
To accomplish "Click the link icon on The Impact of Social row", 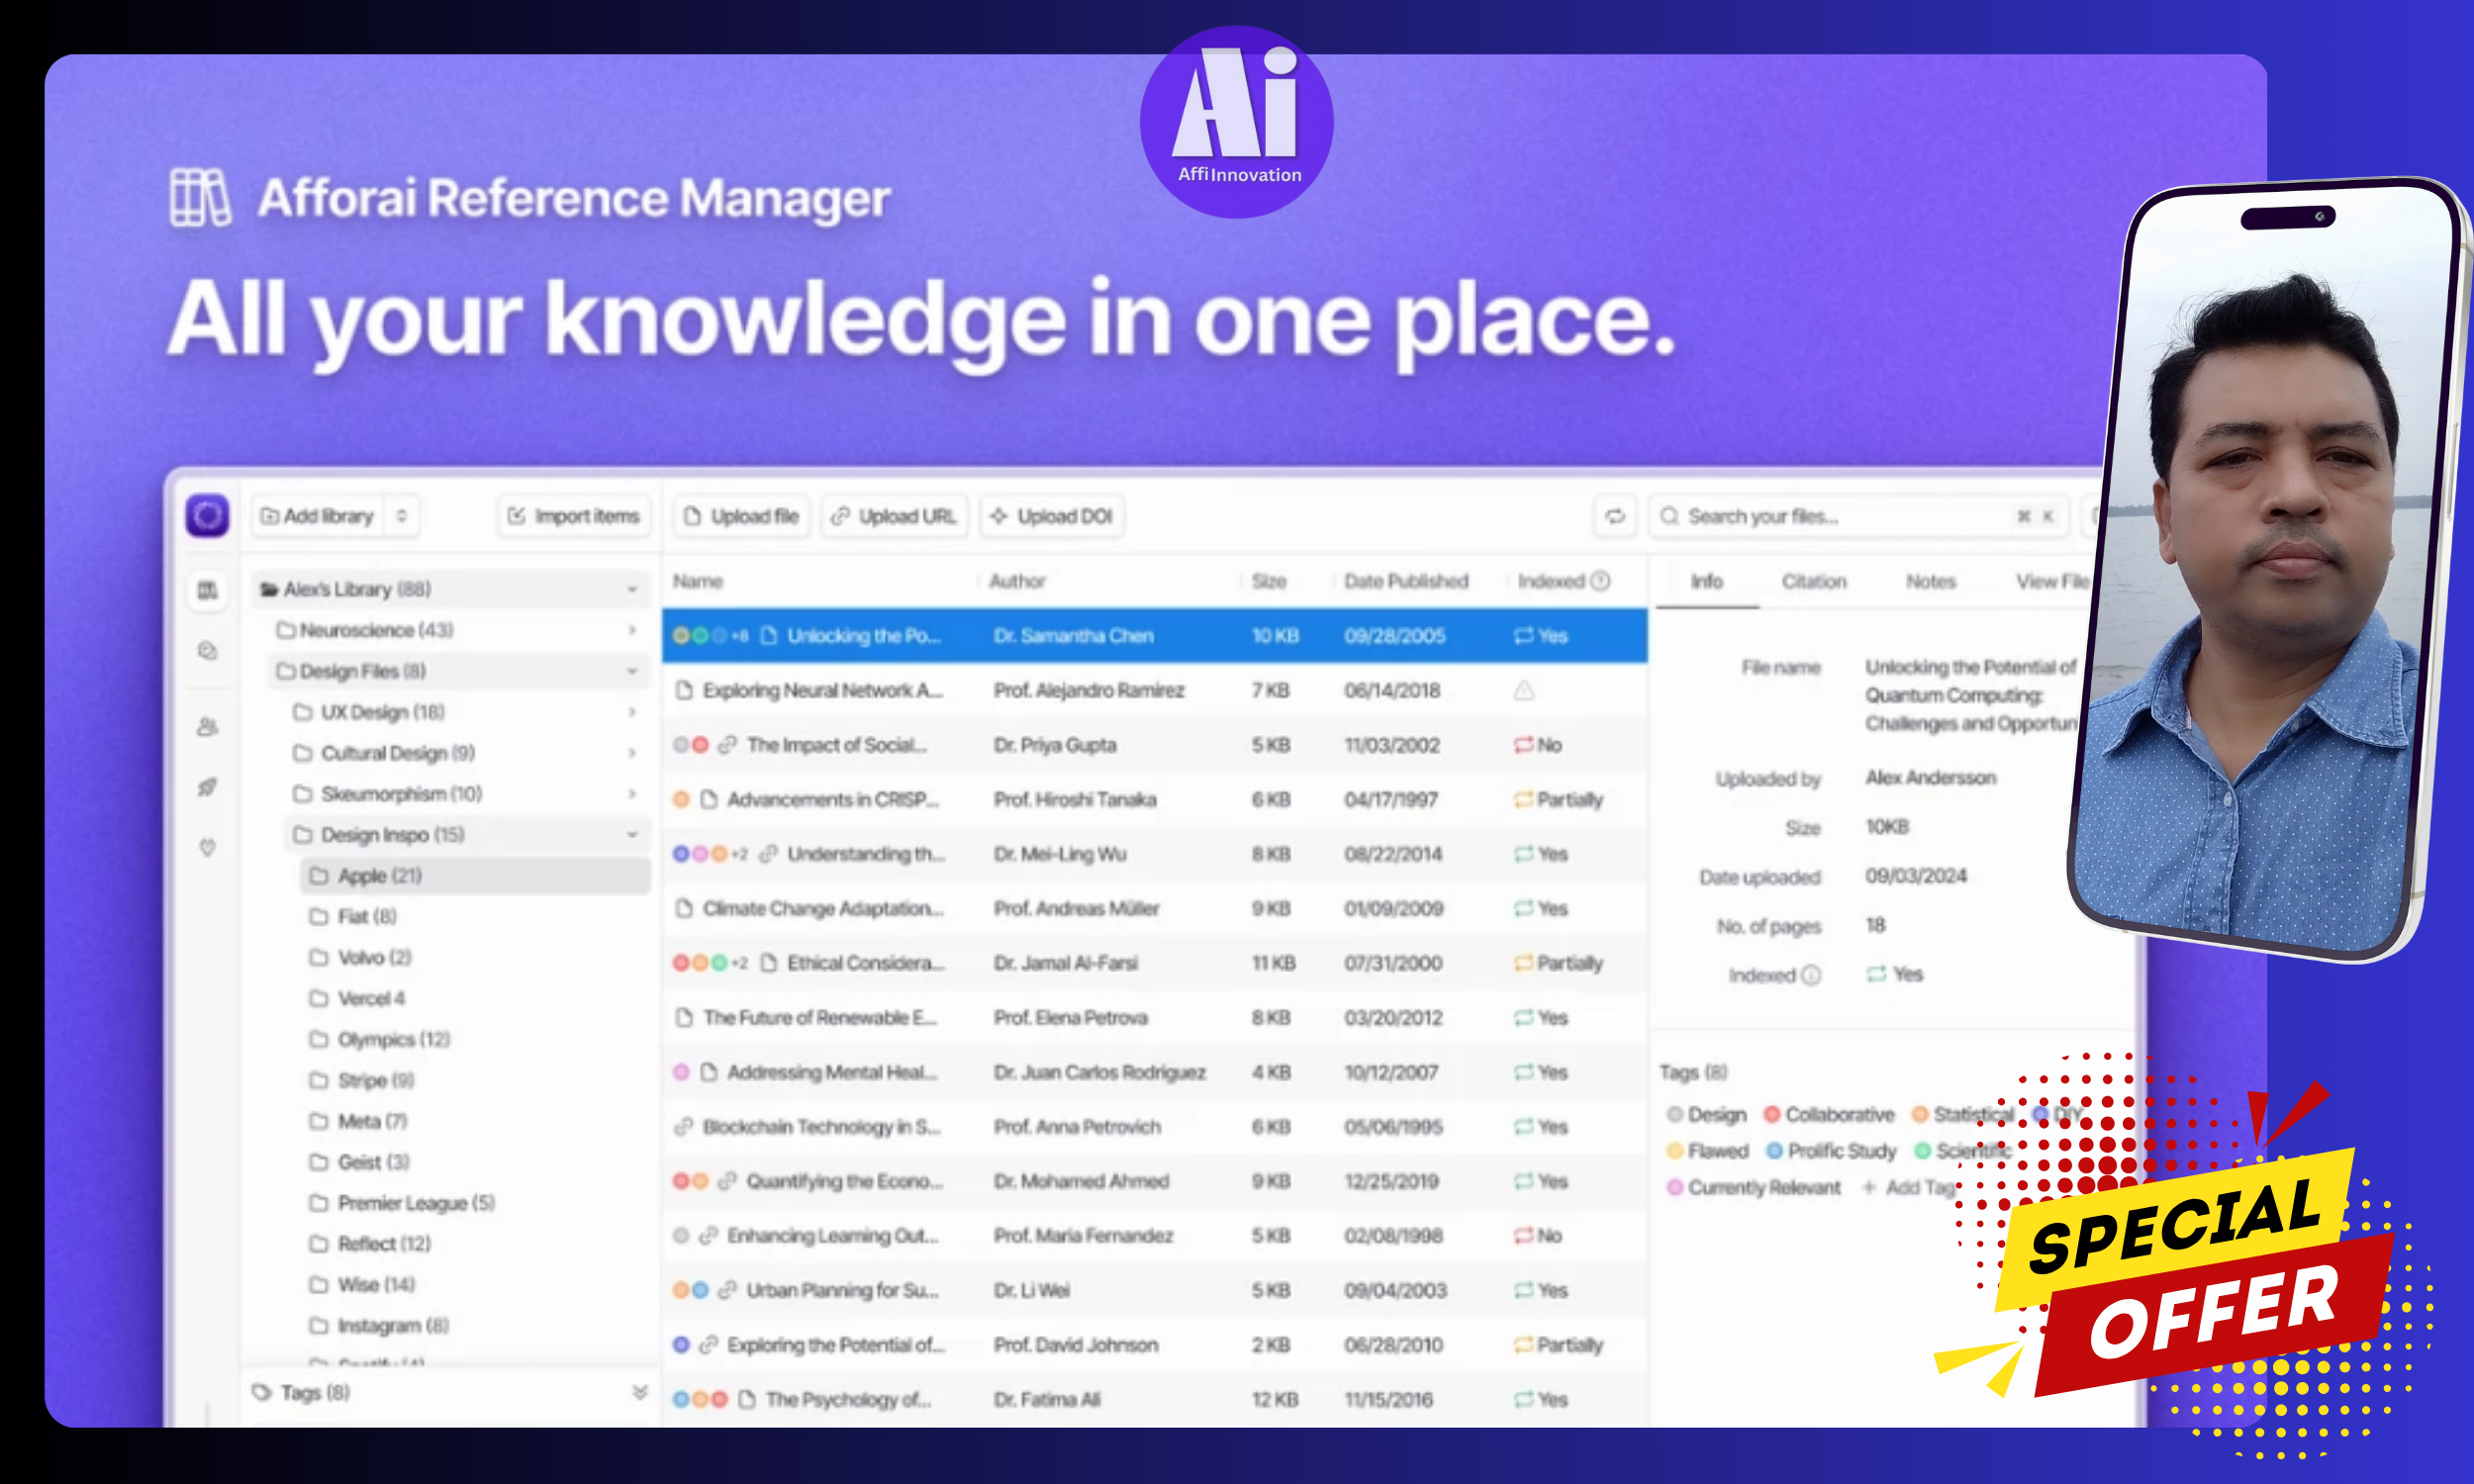I will pyautogui.click(x=727, y=745).
